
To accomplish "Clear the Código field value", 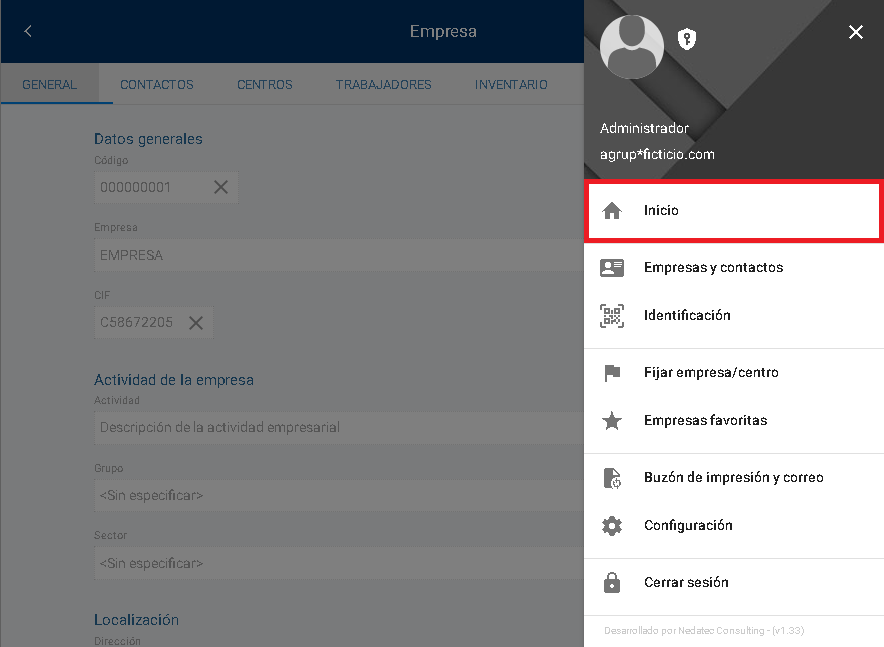I will pyautogui.click(x=221, y=187).
